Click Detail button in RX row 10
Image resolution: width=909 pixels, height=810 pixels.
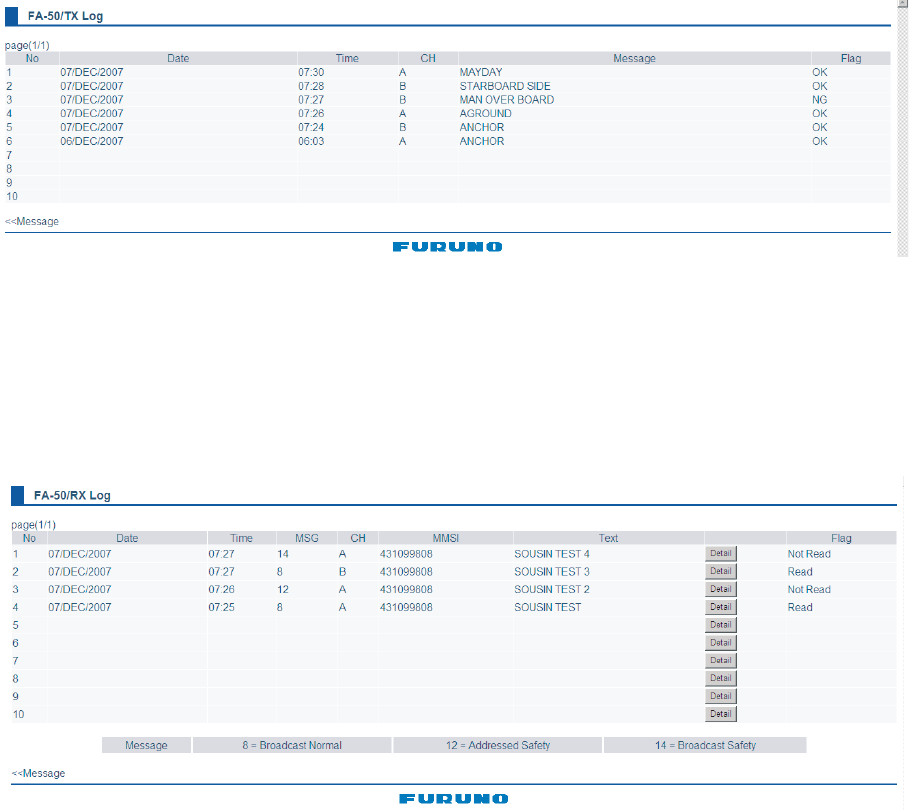click(721, 714)
